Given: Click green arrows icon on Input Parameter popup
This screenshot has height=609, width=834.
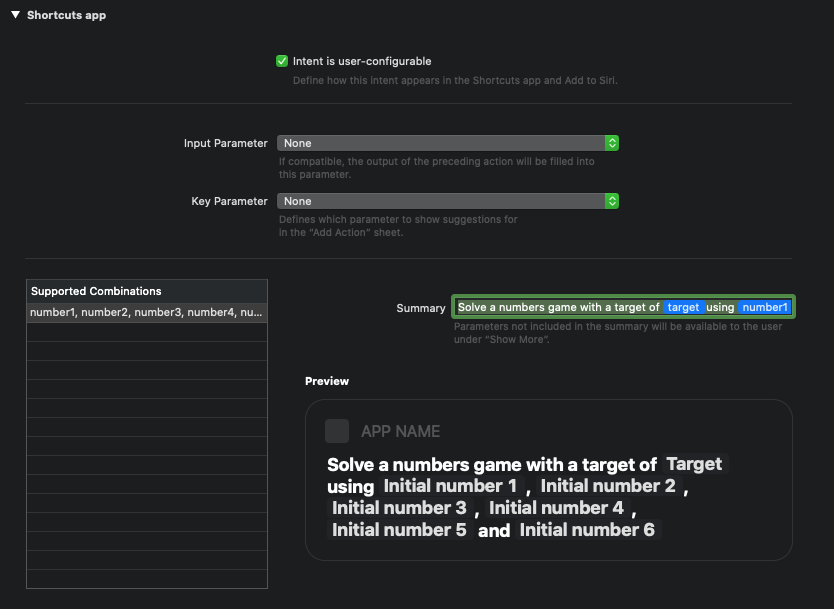Looking at the screenshot, I should [x=612, y=143].
